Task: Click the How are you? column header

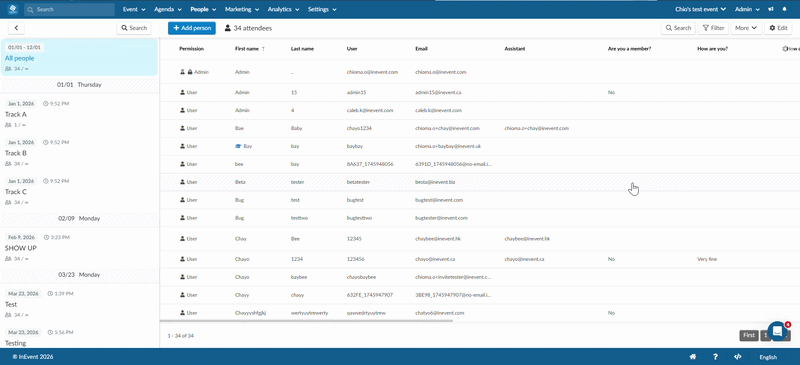Action: pos(712,49)
